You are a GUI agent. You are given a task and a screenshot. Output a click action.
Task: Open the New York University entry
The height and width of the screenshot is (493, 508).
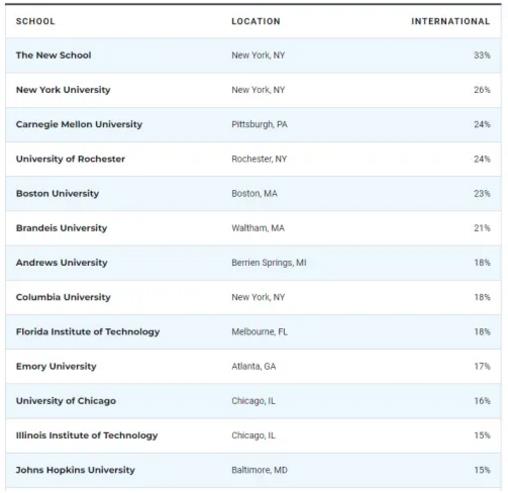63,90
